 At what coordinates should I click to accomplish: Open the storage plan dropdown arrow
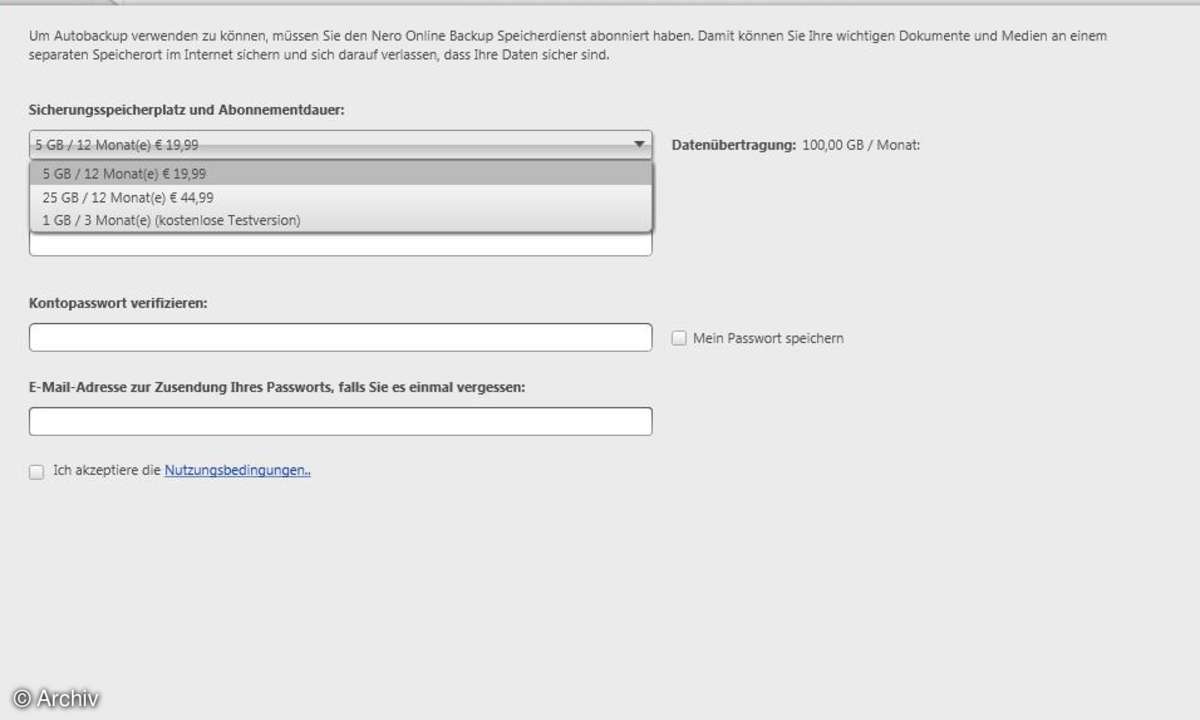point(640,145)
